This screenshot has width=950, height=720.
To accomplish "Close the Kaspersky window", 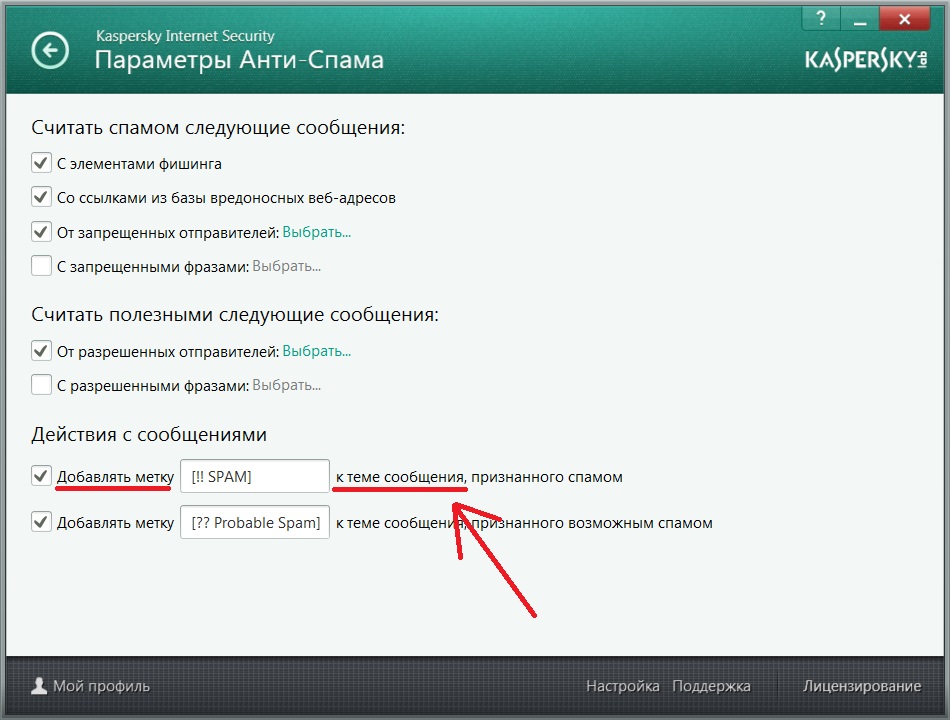I will coord(905,19).
